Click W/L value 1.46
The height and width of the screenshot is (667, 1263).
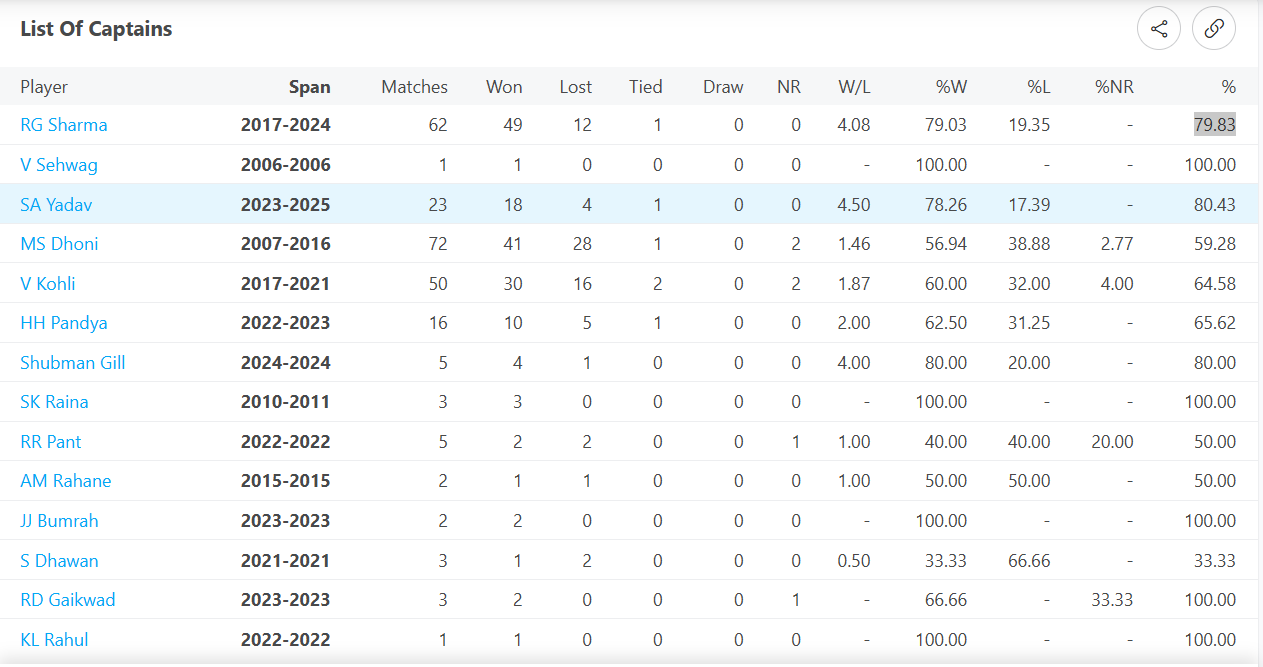click(x=854, y=244)
